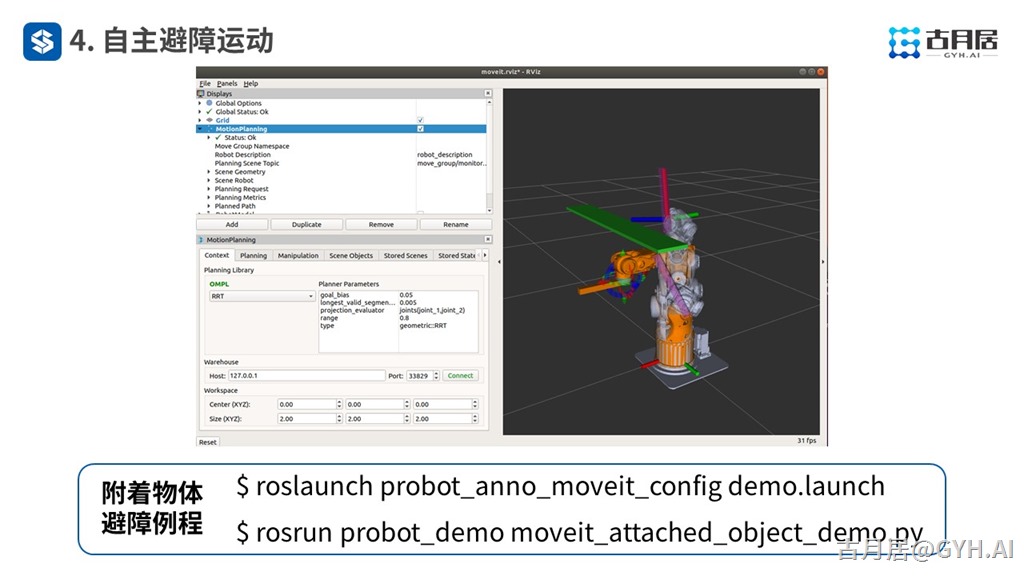
Task: Click the Connect warehouse button
Action: click(460, 376)
